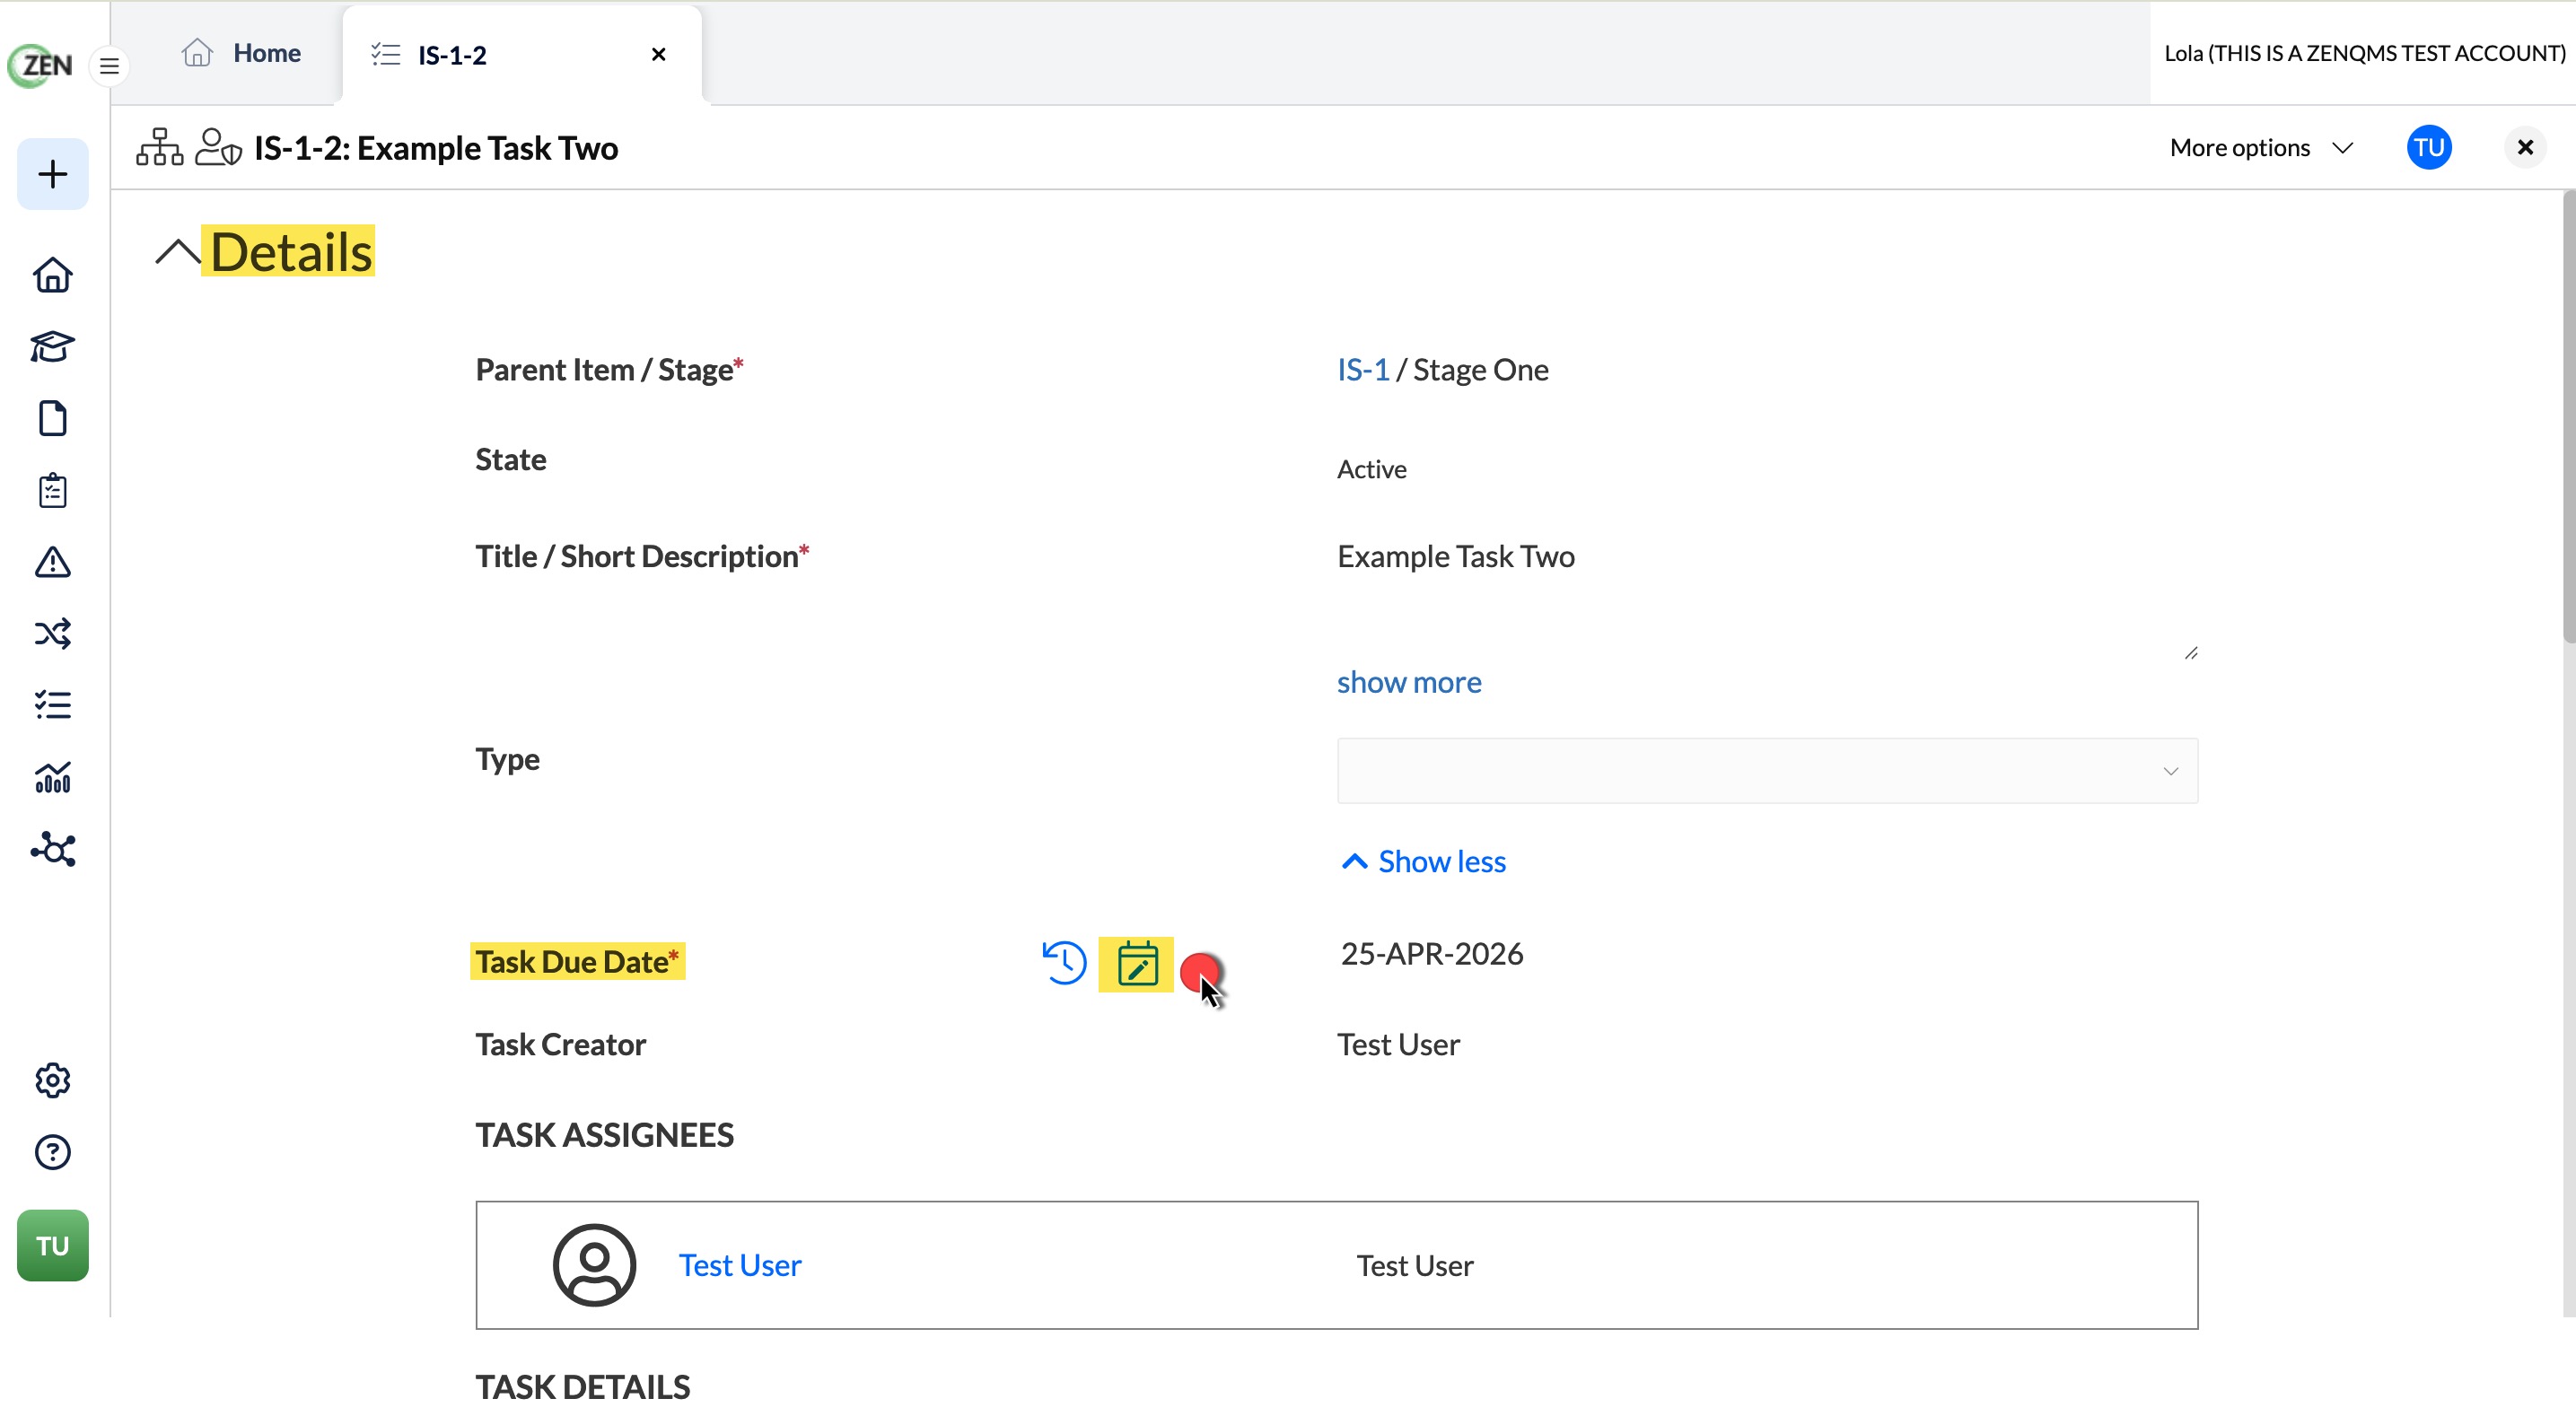Viewport: 2576px width, 1425px height.
Task: Click the hierarchy tree icon in header
Action: pos(160,147)
